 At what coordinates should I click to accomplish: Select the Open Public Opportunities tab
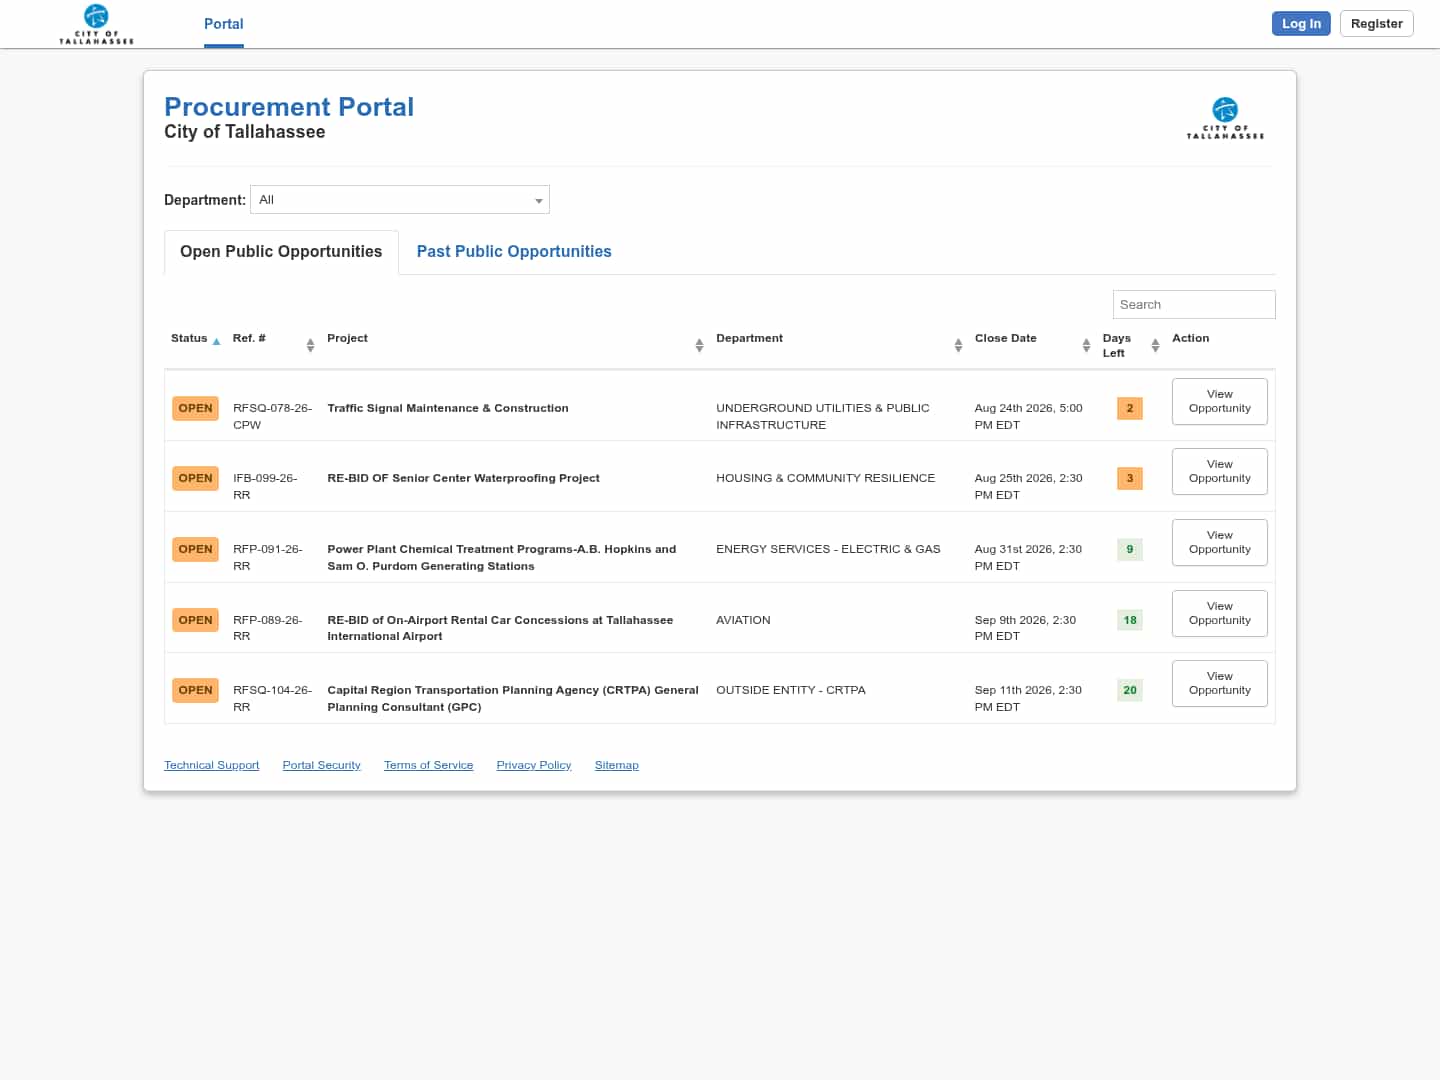pos(281,252)
